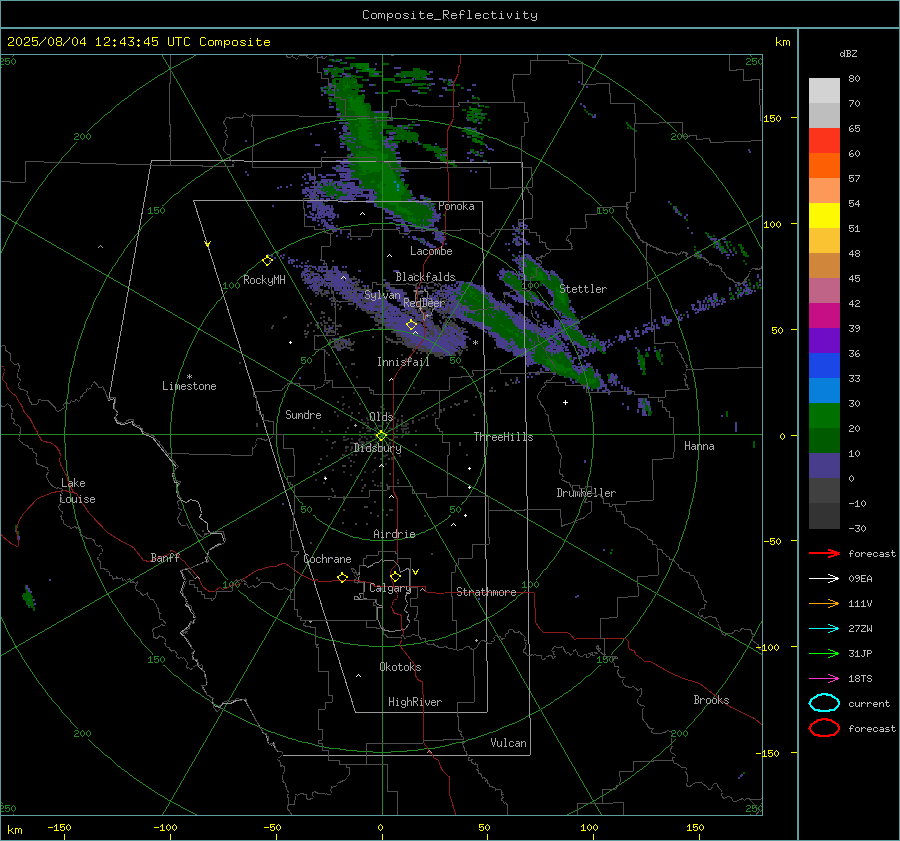Viewport: 900px width, 841px height.
Task: Click the yellow diamond marker near Cochrane
Action: point(342,577)
